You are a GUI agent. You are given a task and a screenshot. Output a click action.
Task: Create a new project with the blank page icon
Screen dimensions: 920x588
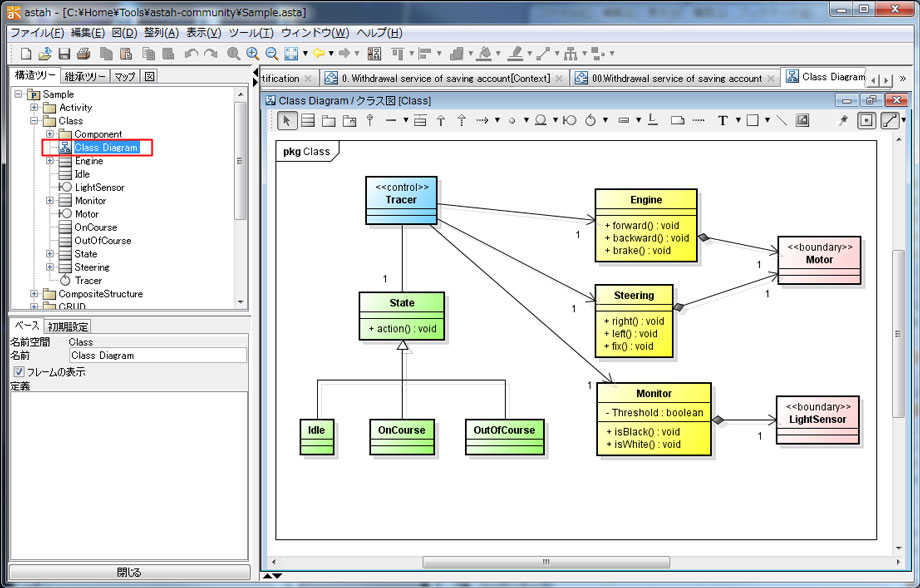[25, 54]
